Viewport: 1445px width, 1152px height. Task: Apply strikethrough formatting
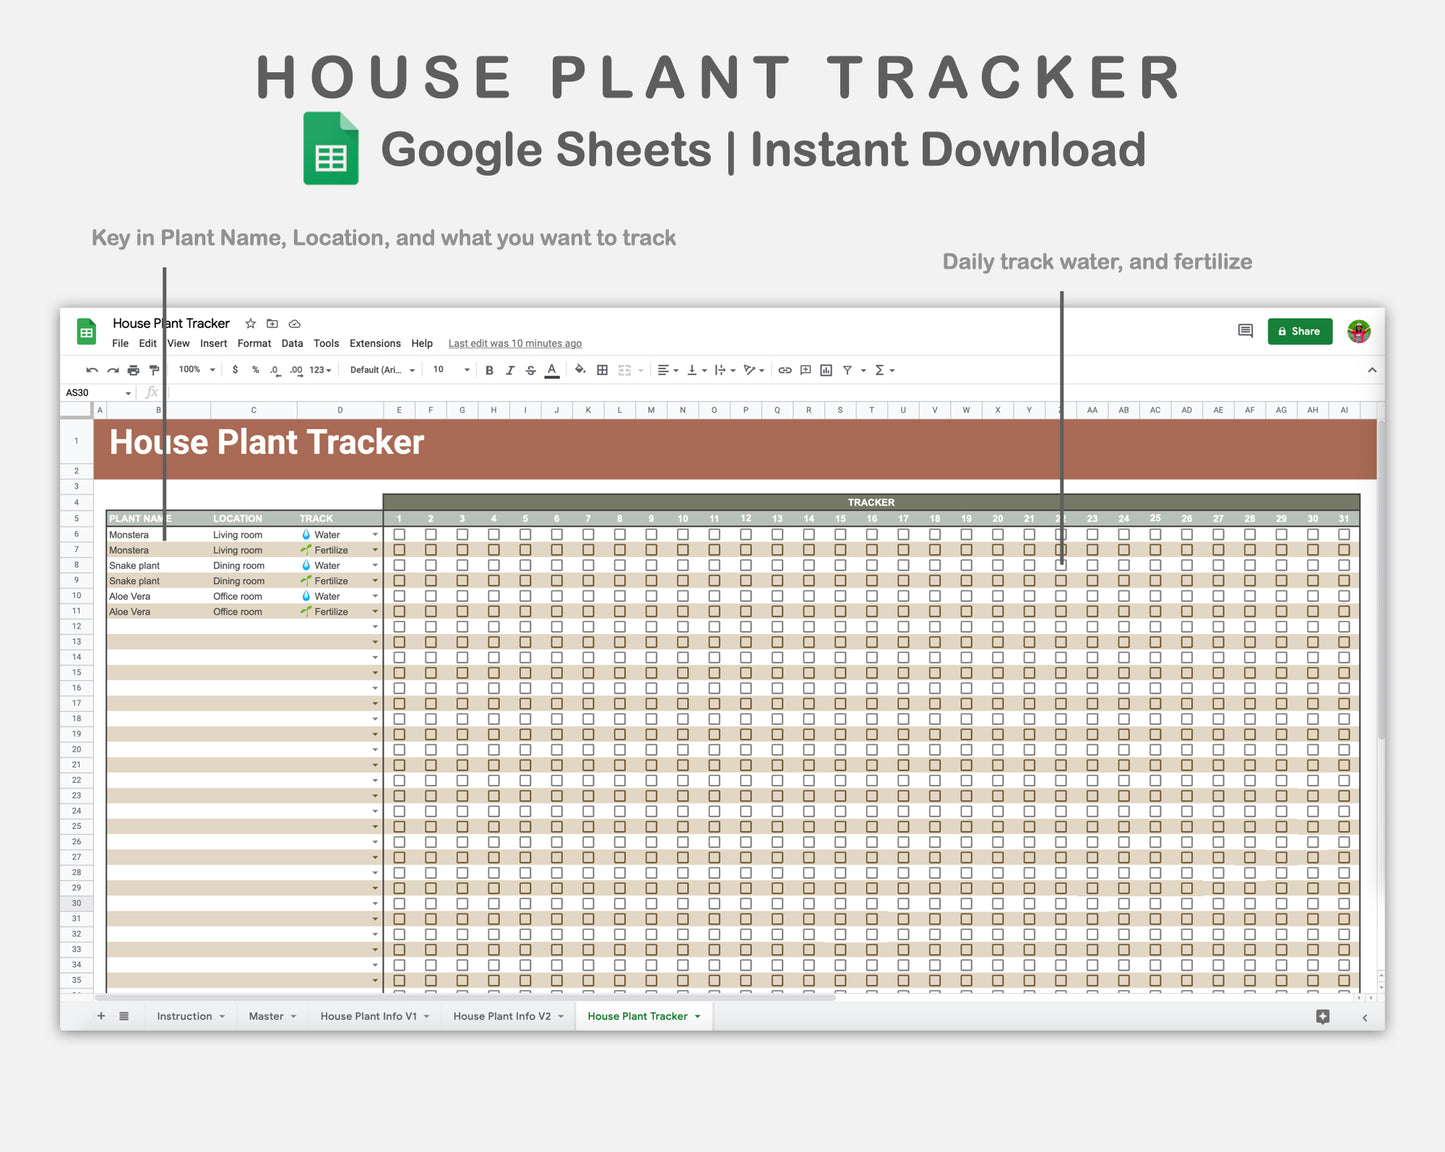click(x=530, y=369)
